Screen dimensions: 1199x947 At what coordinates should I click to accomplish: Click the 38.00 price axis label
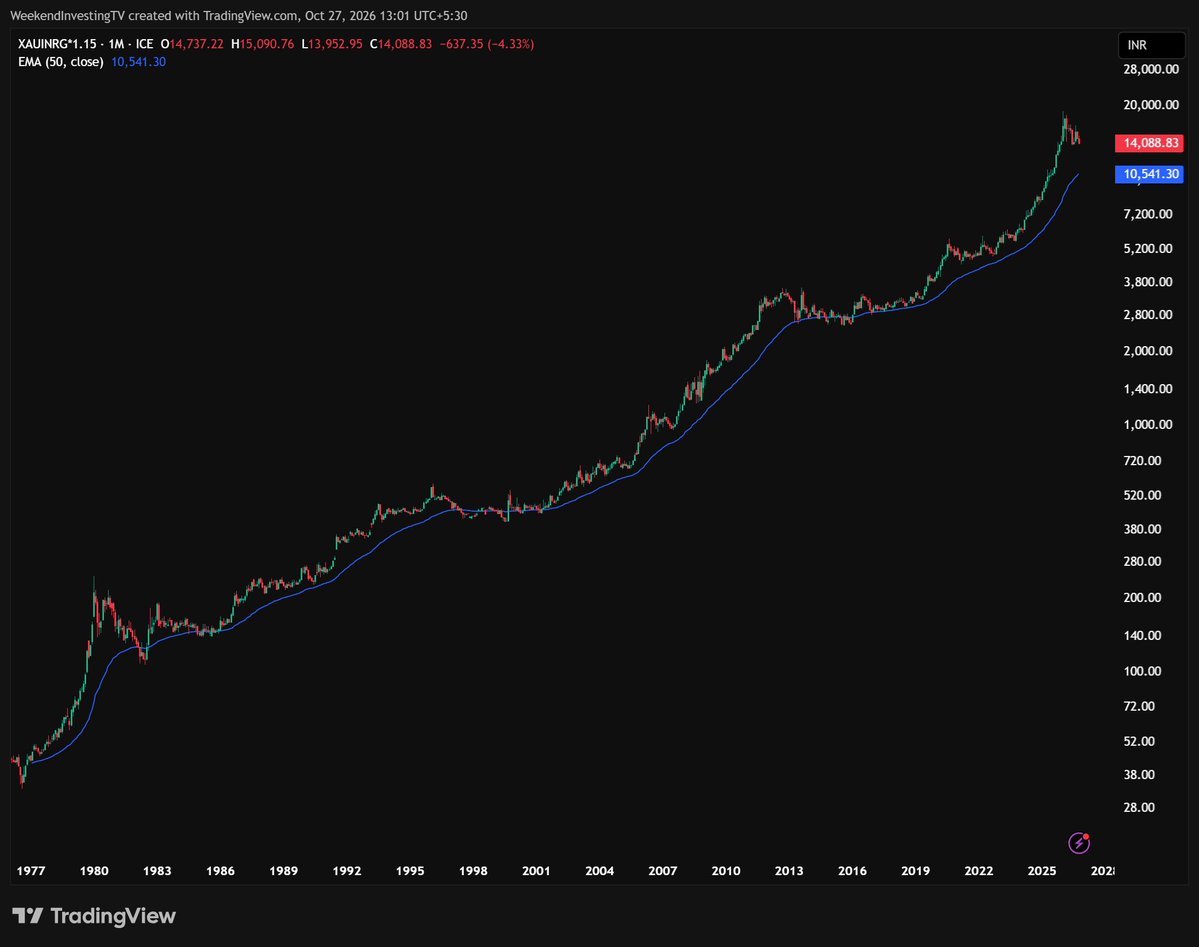1139,775
